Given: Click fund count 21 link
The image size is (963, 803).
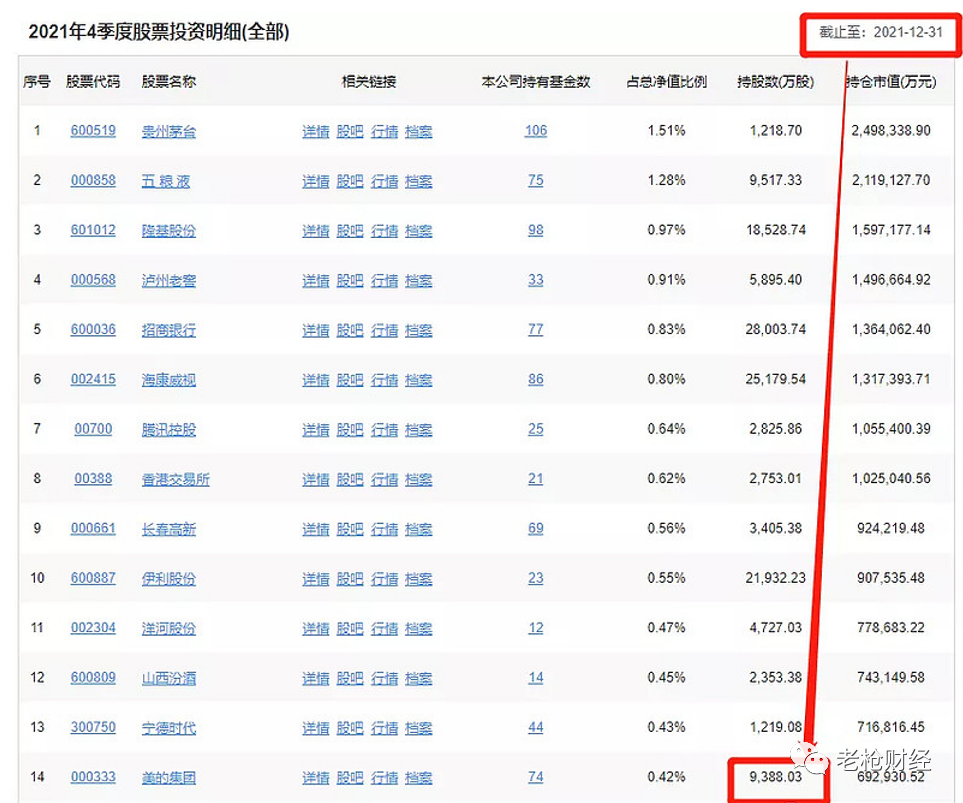Looking at the screenshot, I should coord(536,479).
